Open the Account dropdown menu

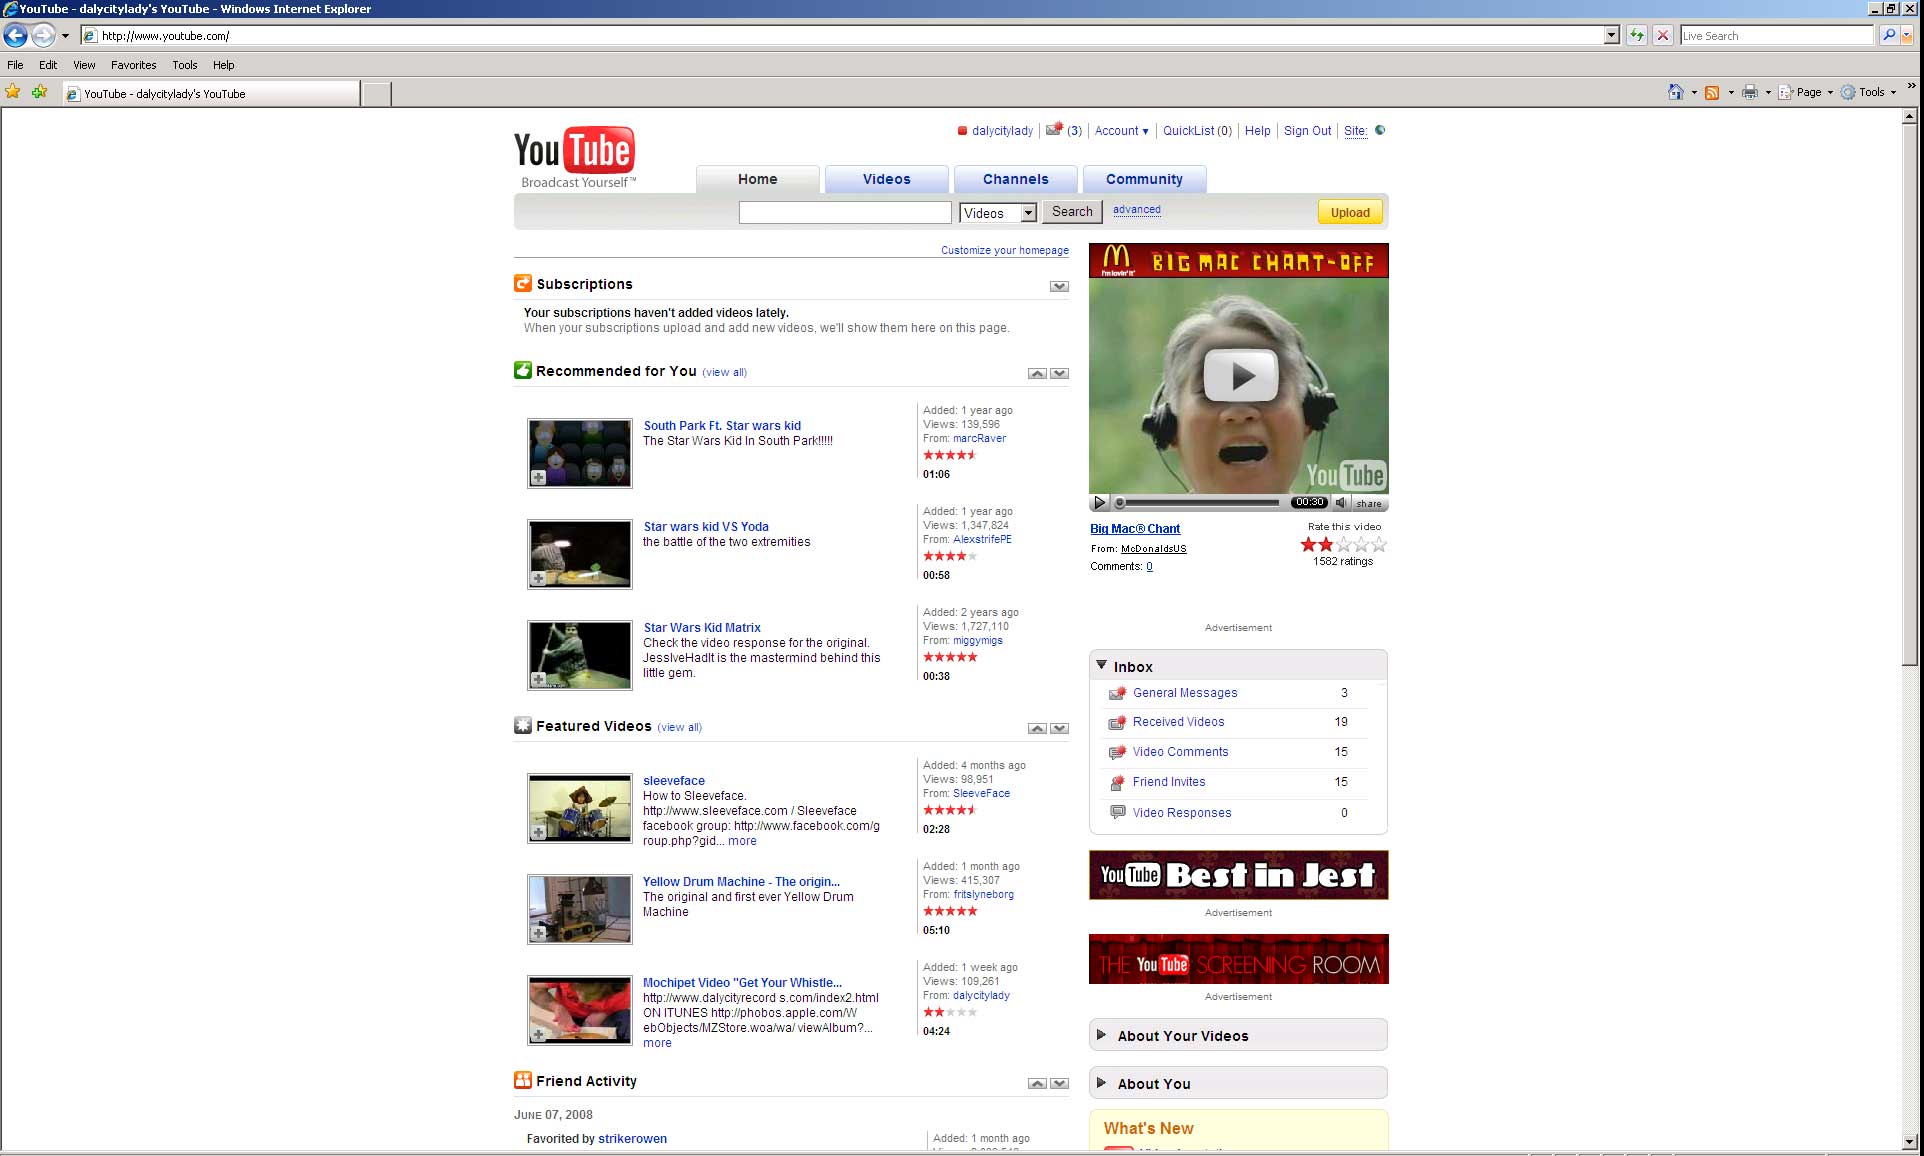pyautogui.click(x=1121, y=131)
